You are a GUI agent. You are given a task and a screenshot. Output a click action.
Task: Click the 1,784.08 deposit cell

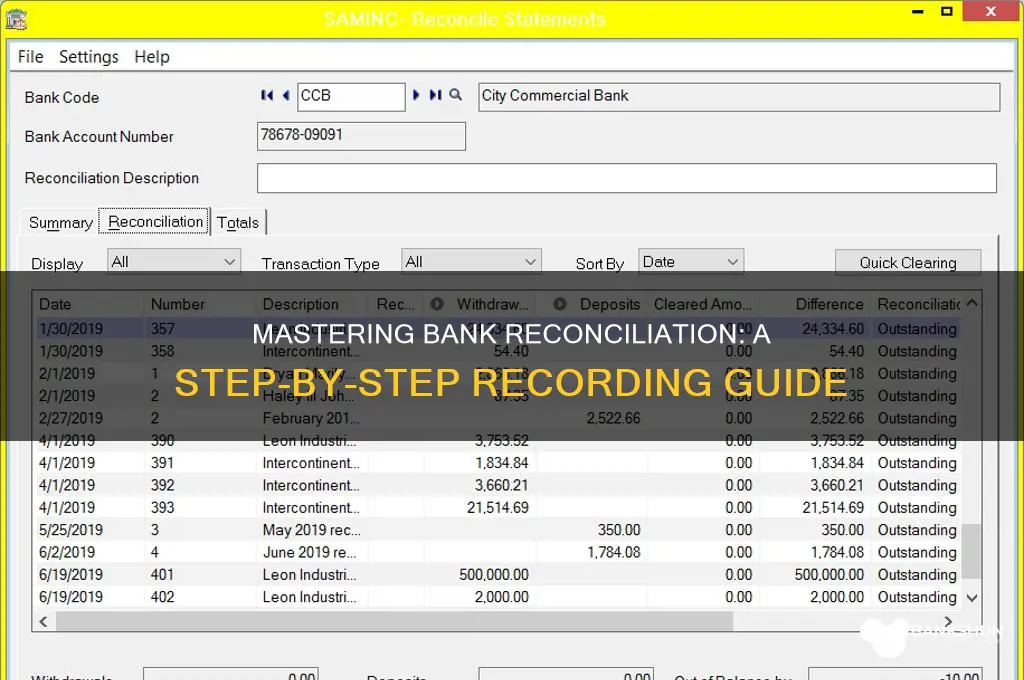(x=592, y=552)
